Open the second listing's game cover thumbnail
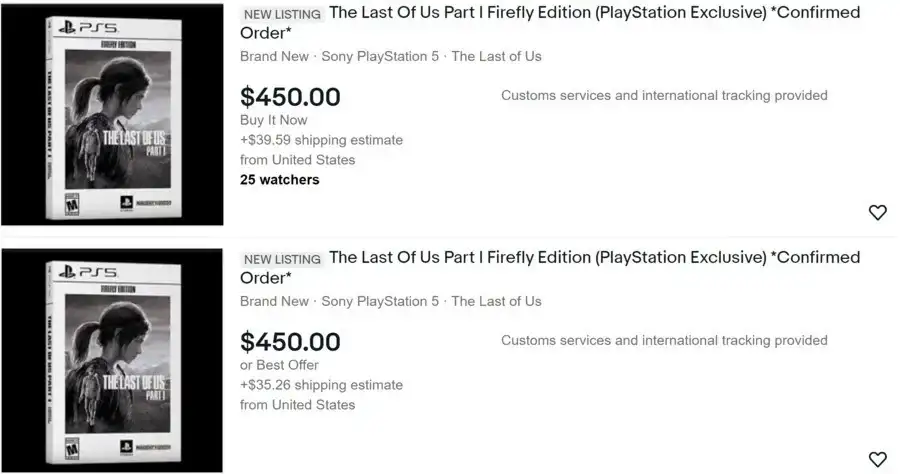The image size is (900, 474). tap(112, 360)
